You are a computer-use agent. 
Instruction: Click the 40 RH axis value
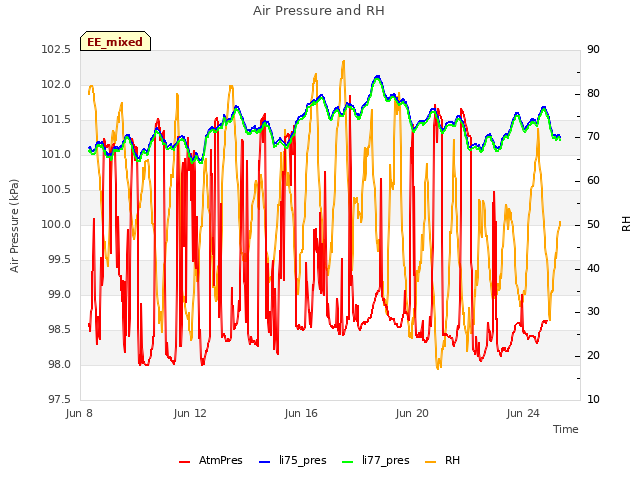[593, 268]
